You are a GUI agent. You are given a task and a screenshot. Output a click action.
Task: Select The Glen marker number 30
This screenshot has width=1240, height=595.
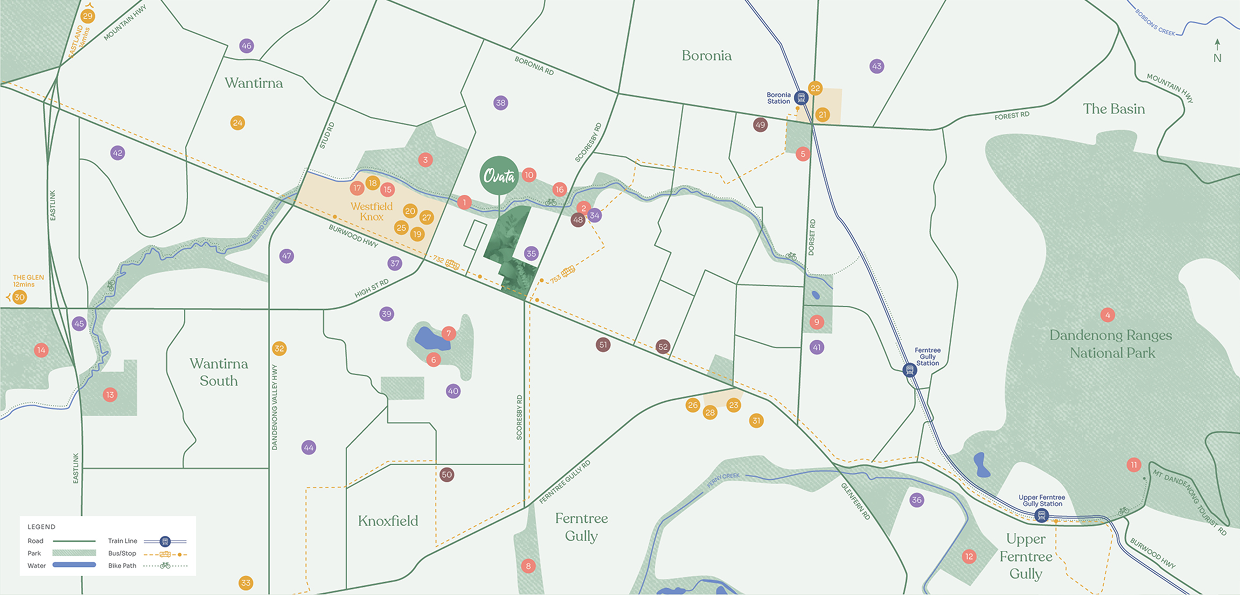coord(19,297)
